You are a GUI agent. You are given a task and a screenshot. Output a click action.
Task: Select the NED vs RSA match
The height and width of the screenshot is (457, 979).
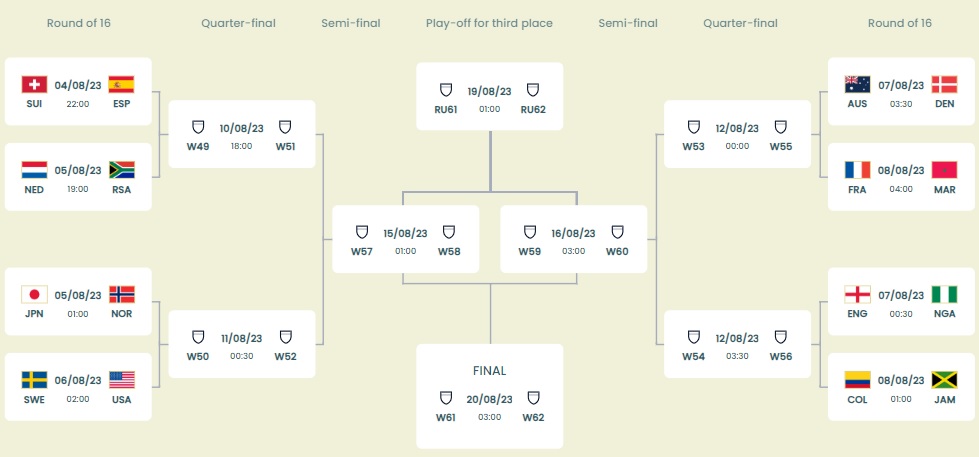tap(78, 177)
